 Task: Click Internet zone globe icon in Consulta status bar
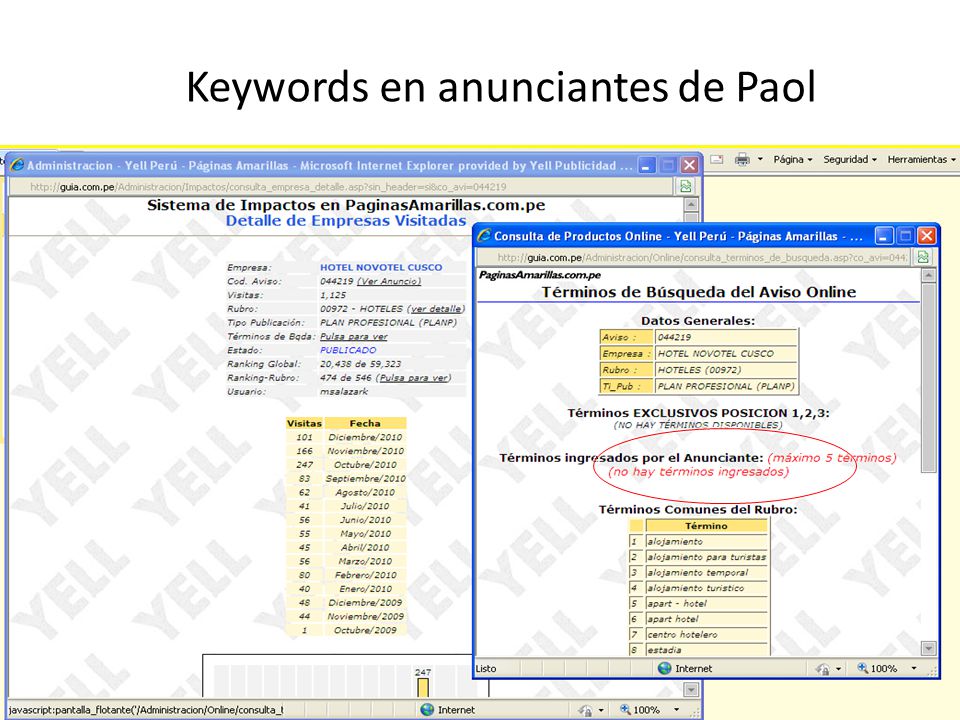coord(664,668)
